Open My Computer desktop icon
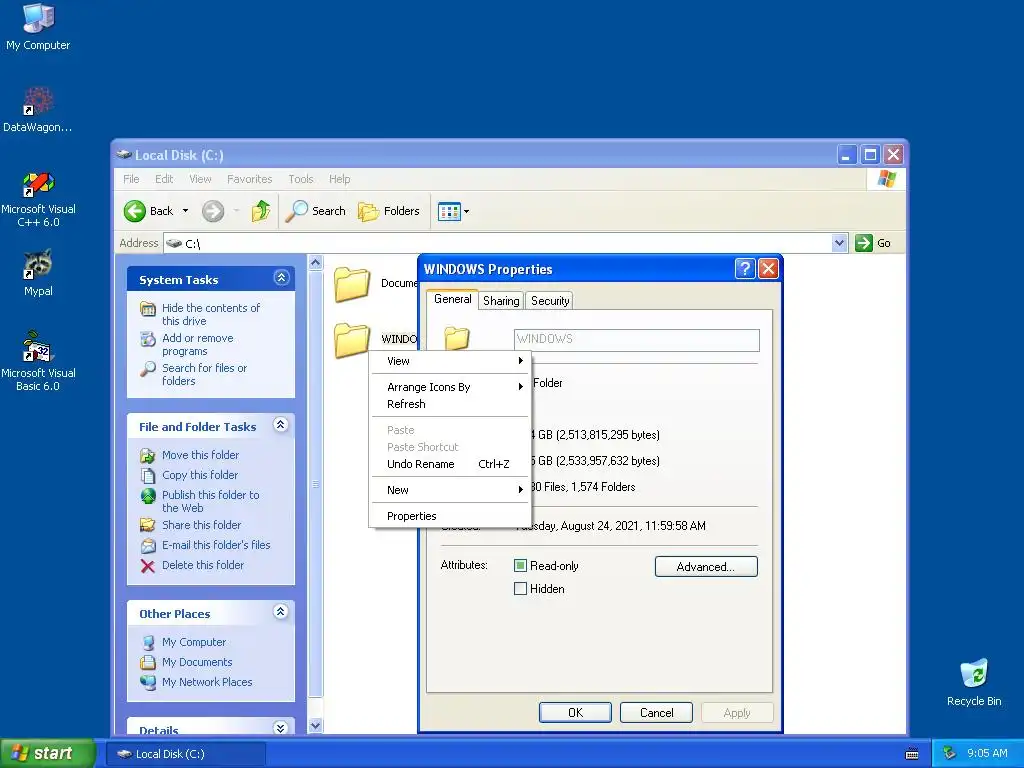Viewport: 1024px width, 768px height. click(x=38, y=26)
